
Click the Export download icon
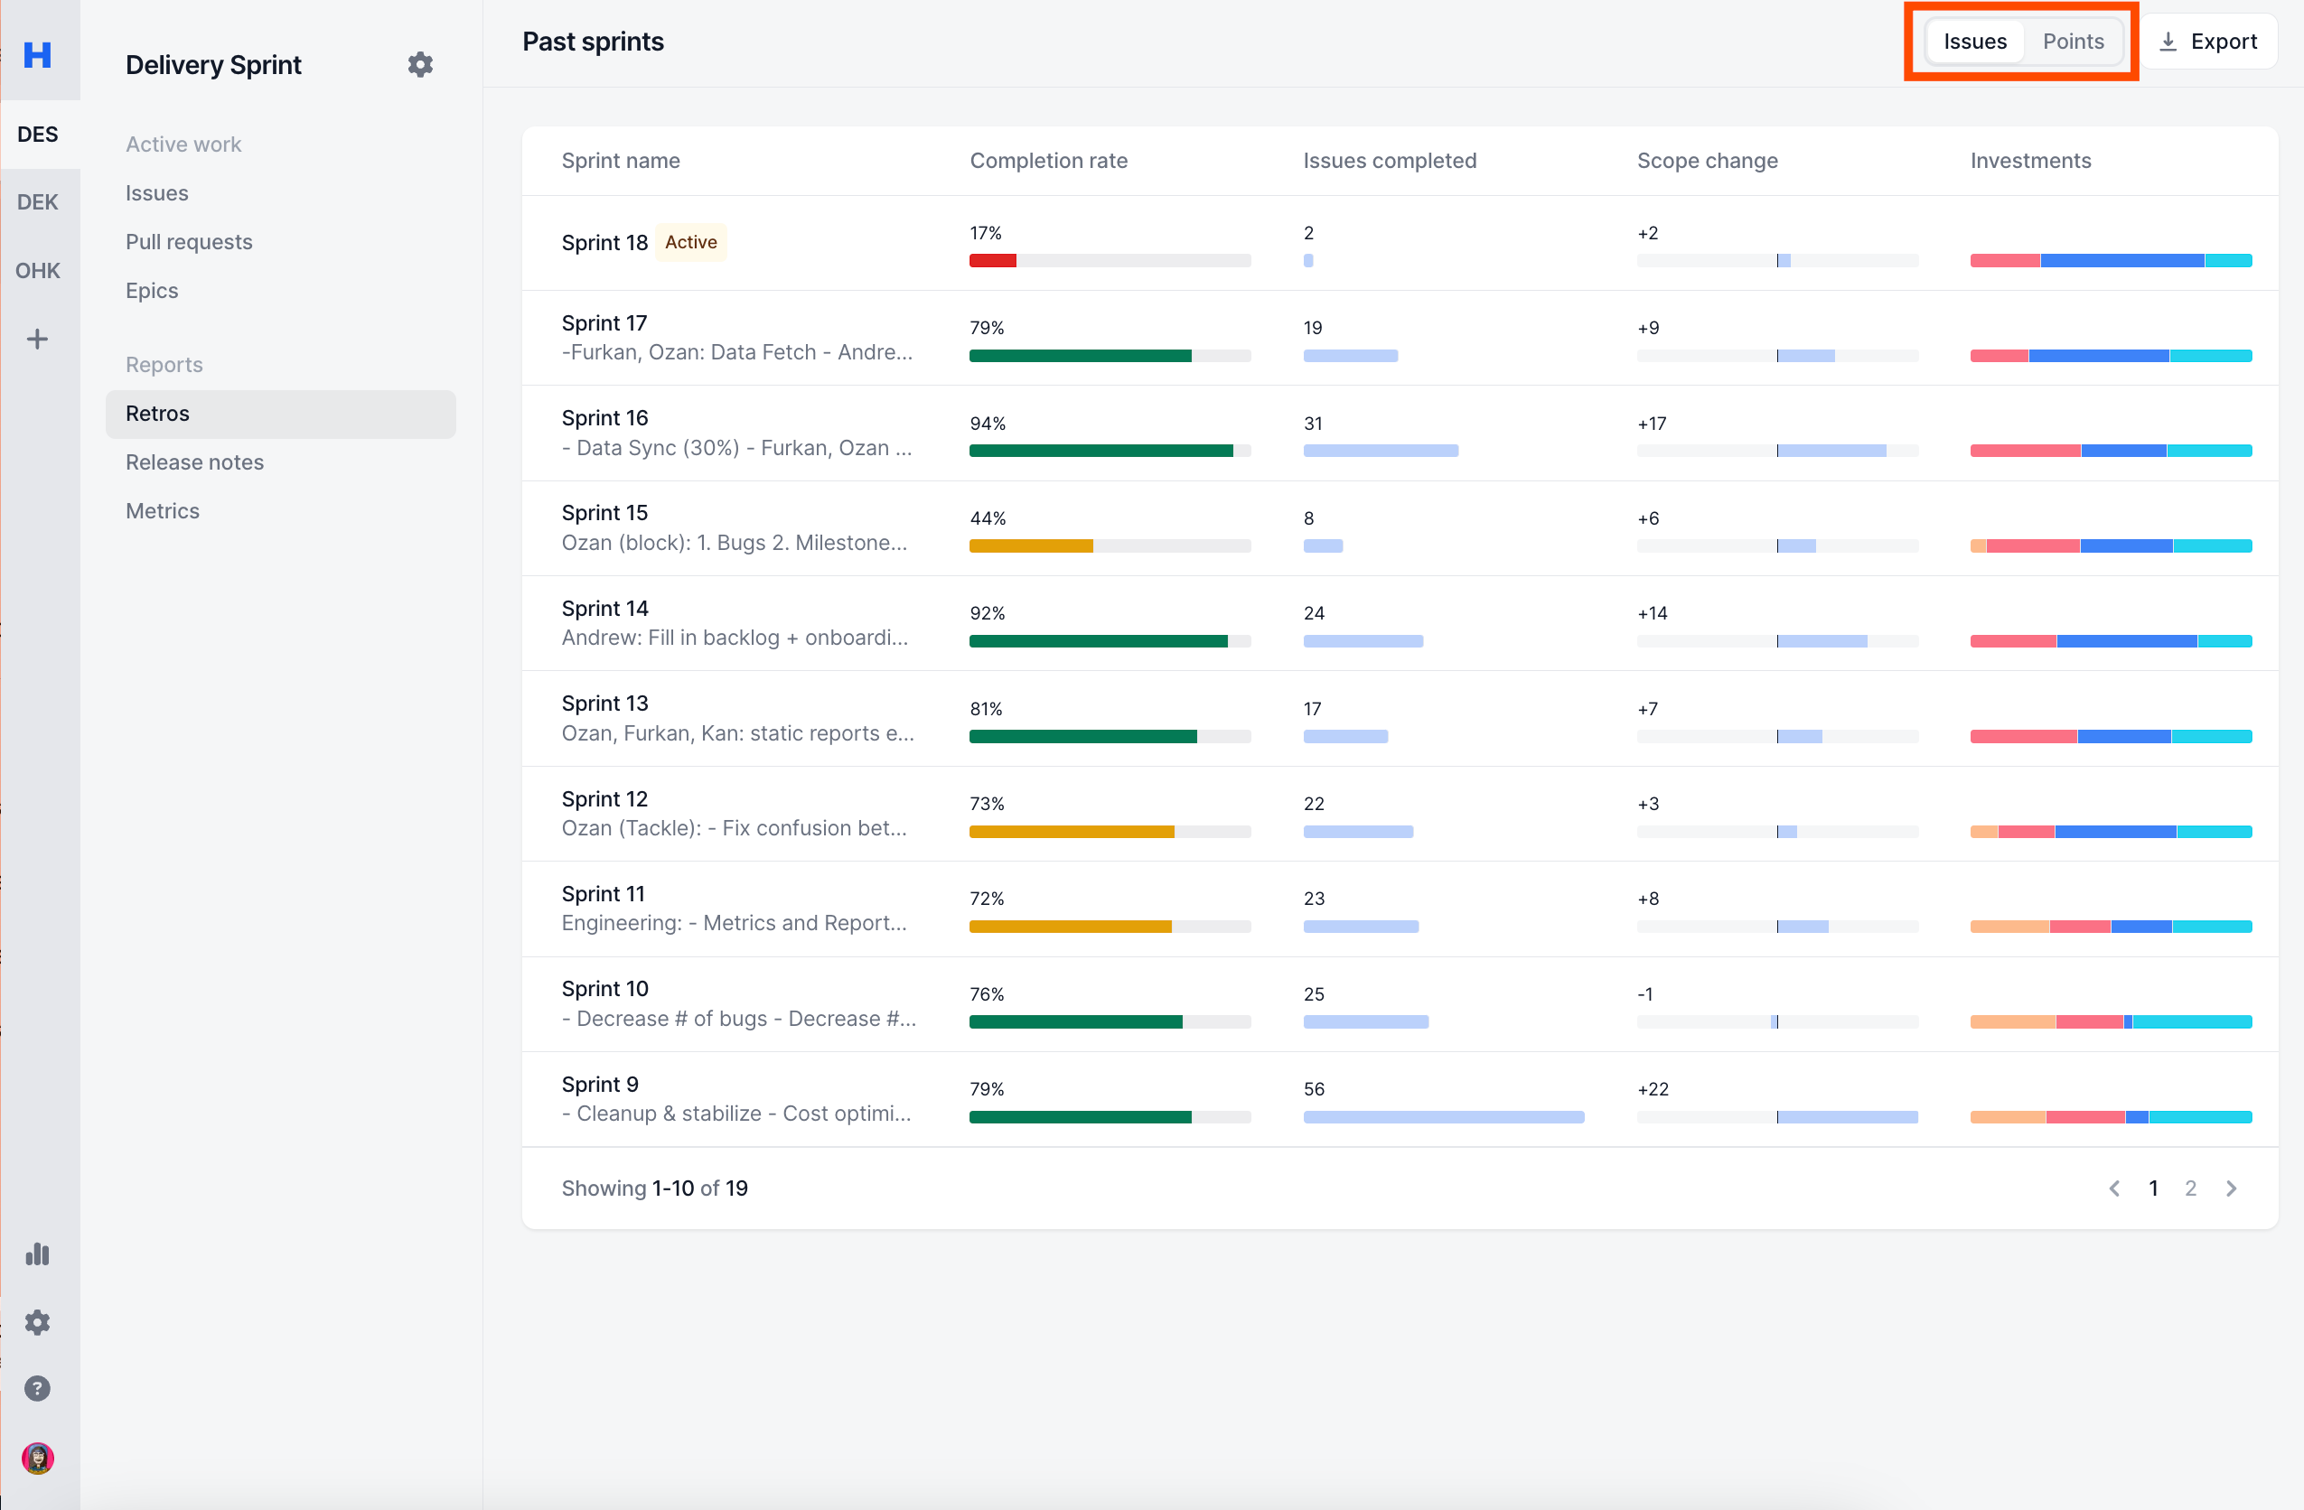(2168, 42)
